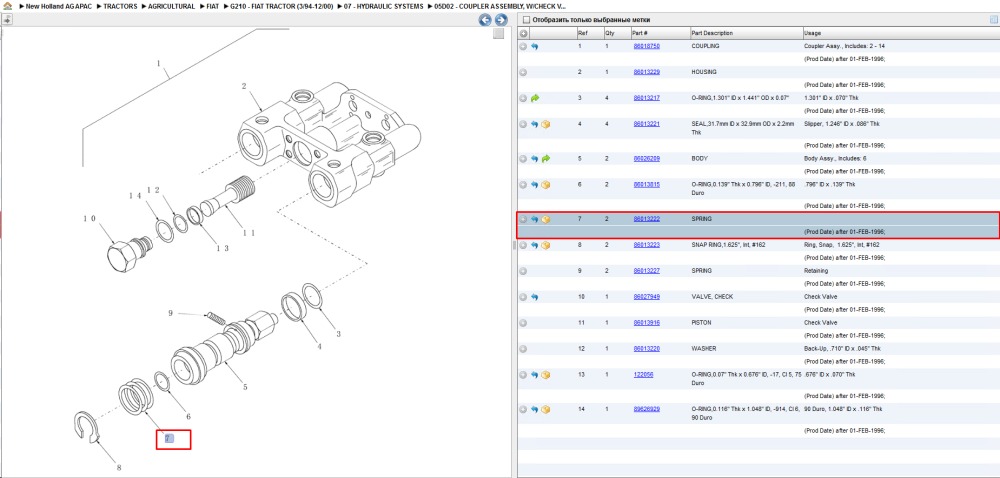
Task: Select callout 5 label in diagram
Action: pos(245,387)
